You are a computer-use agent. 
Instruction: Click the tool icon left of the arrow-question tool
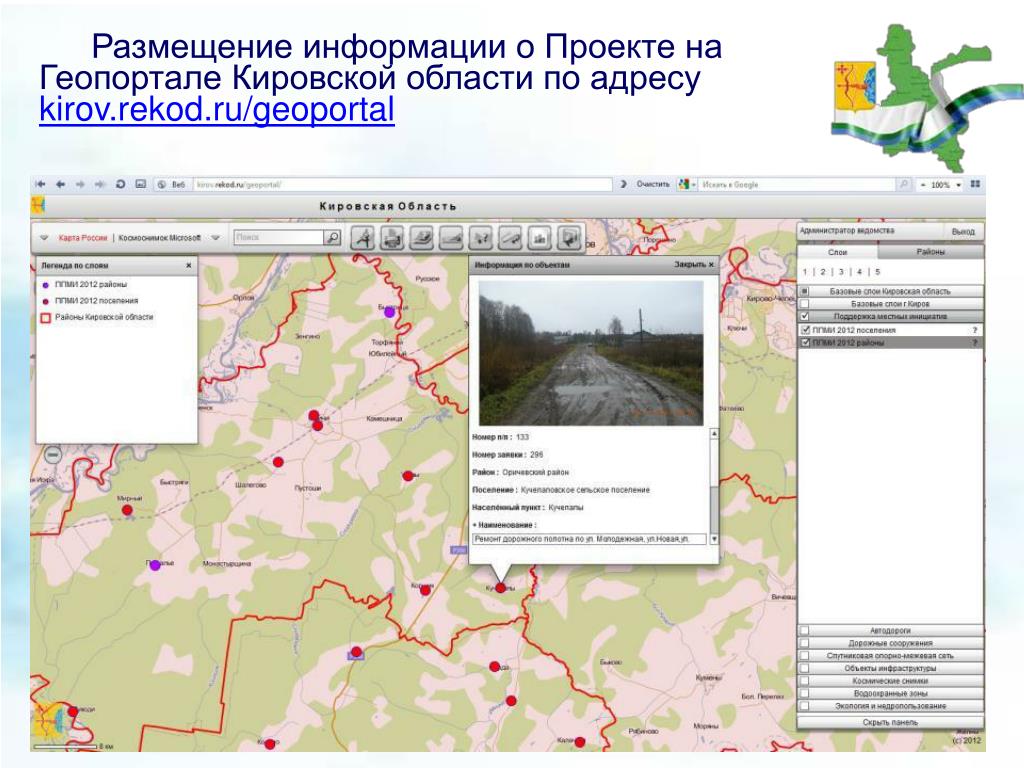pos(451,238)
